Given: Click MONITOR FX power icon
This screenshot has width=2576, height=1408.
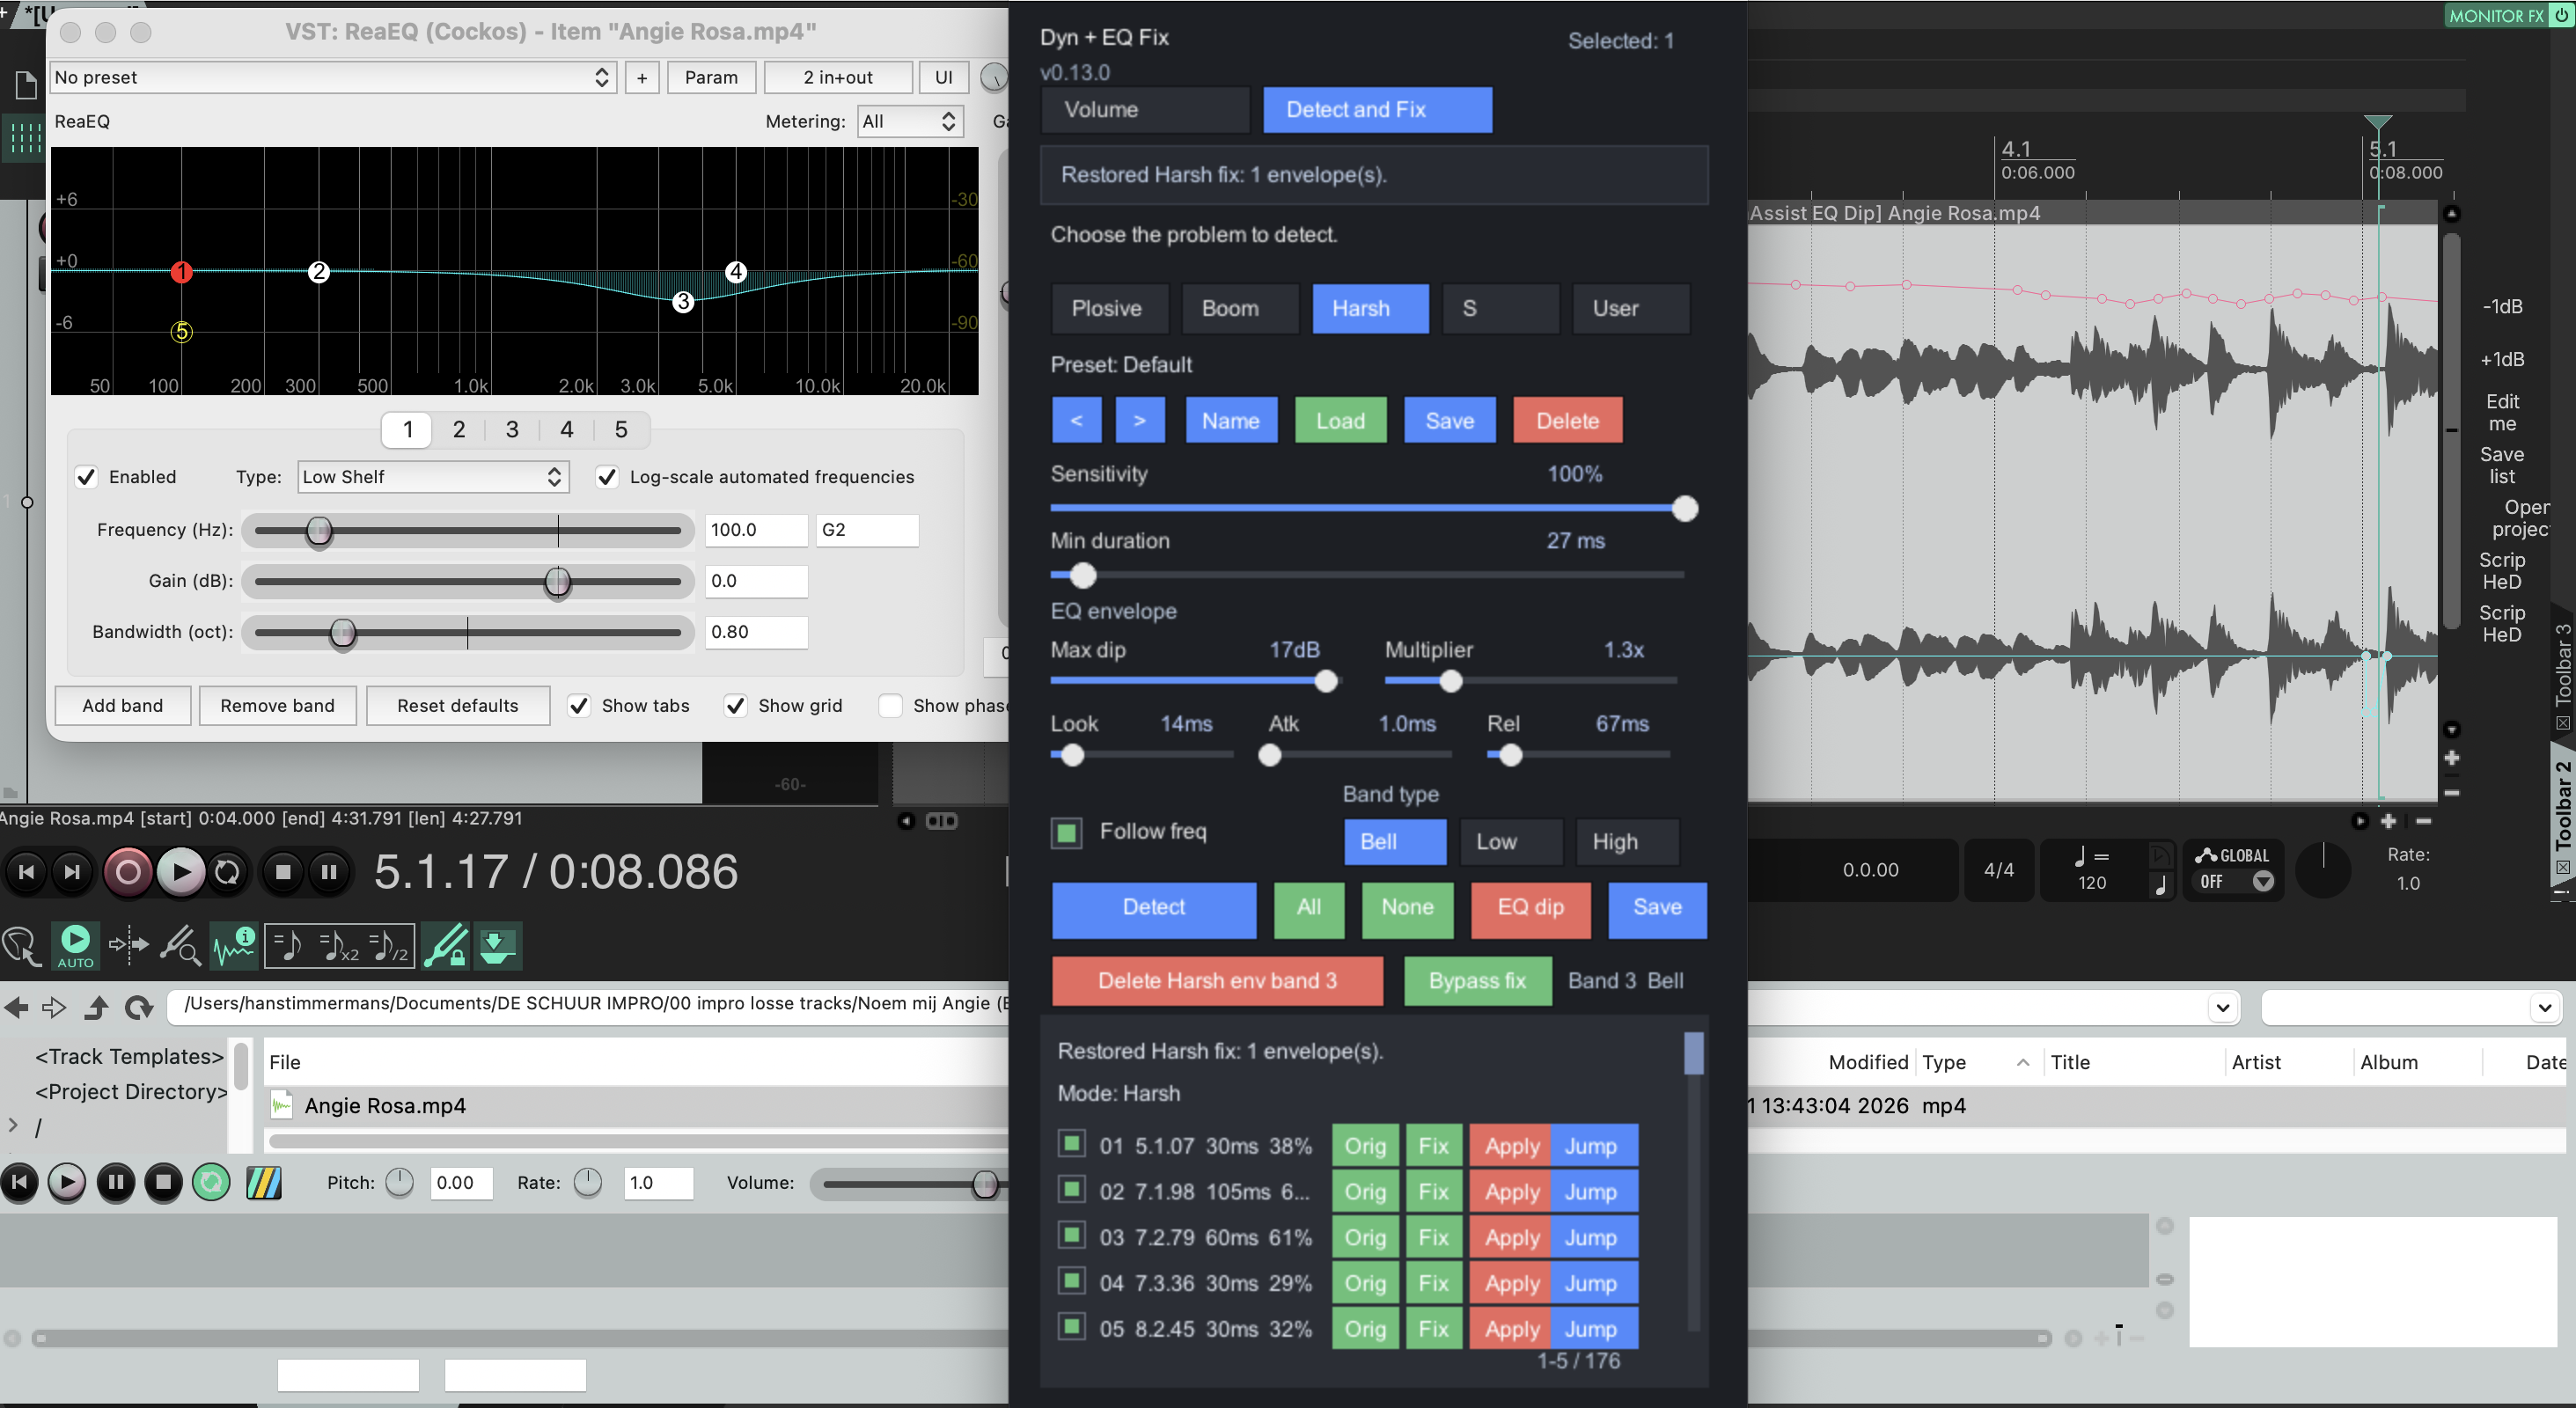Looking at the screenshot, I should [x=2560, y=15].
